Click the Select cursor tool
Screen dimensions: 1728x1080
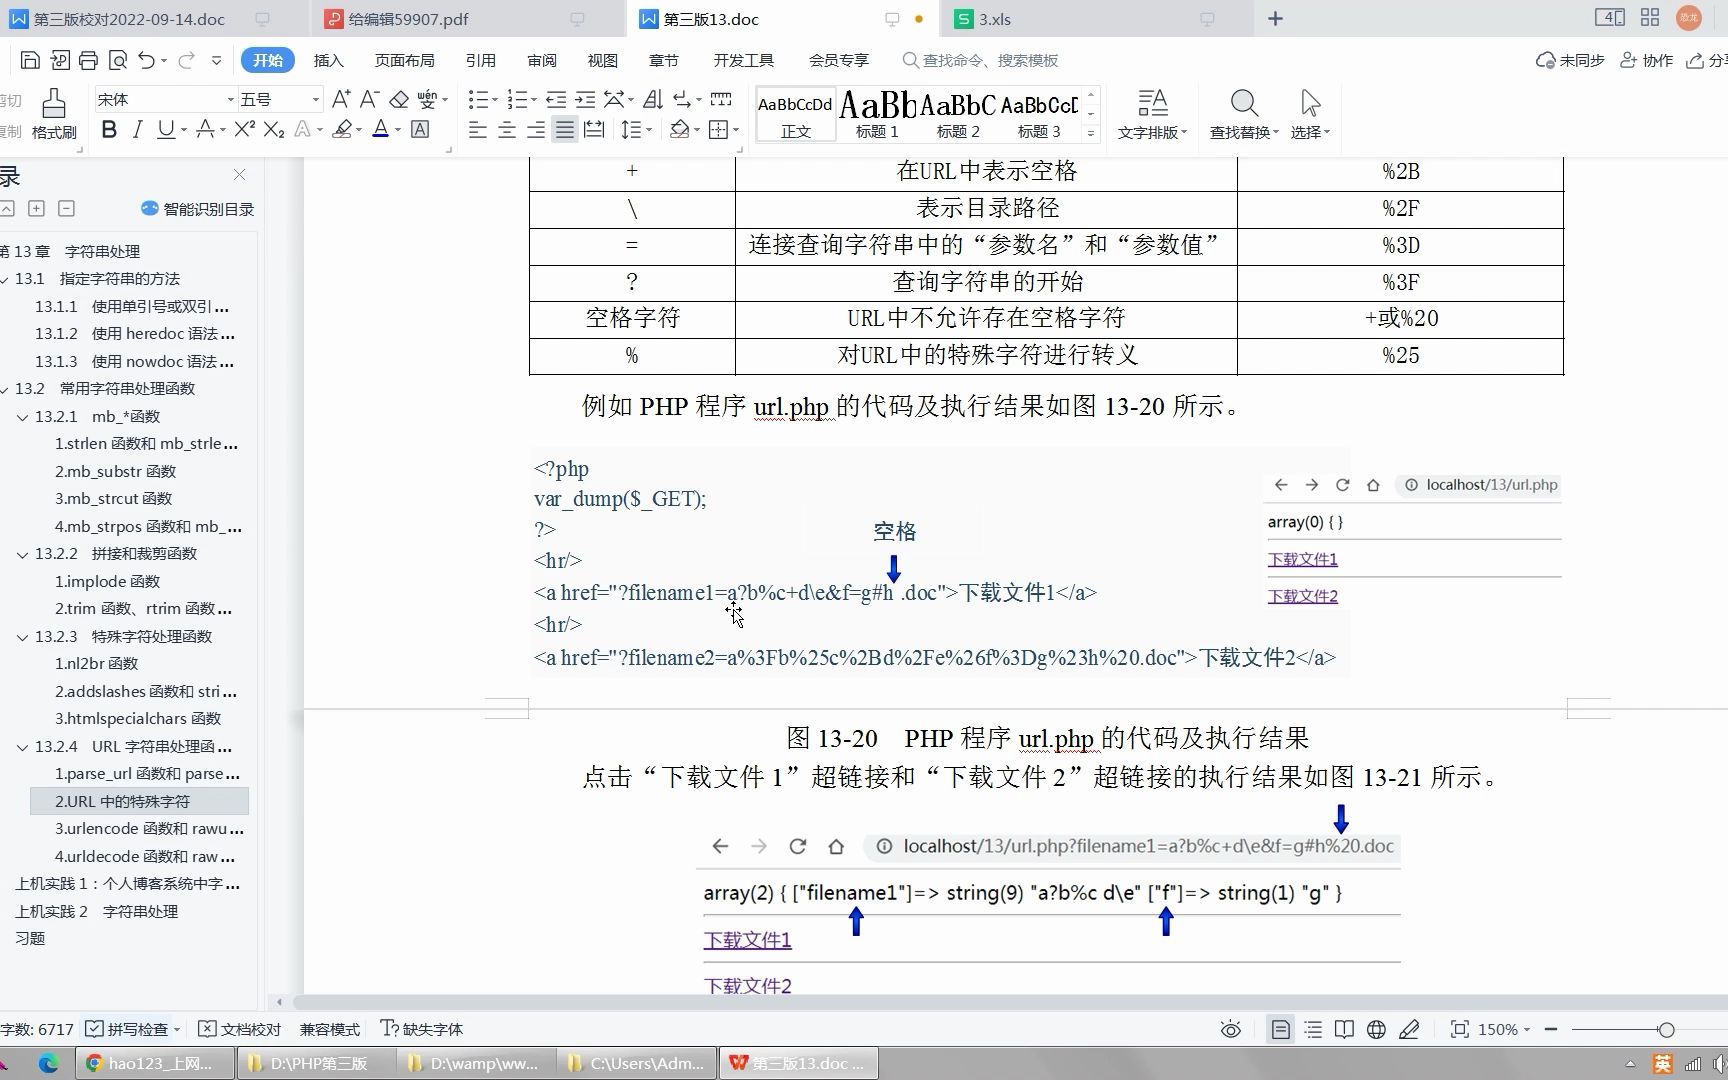tap(1310, 114)
